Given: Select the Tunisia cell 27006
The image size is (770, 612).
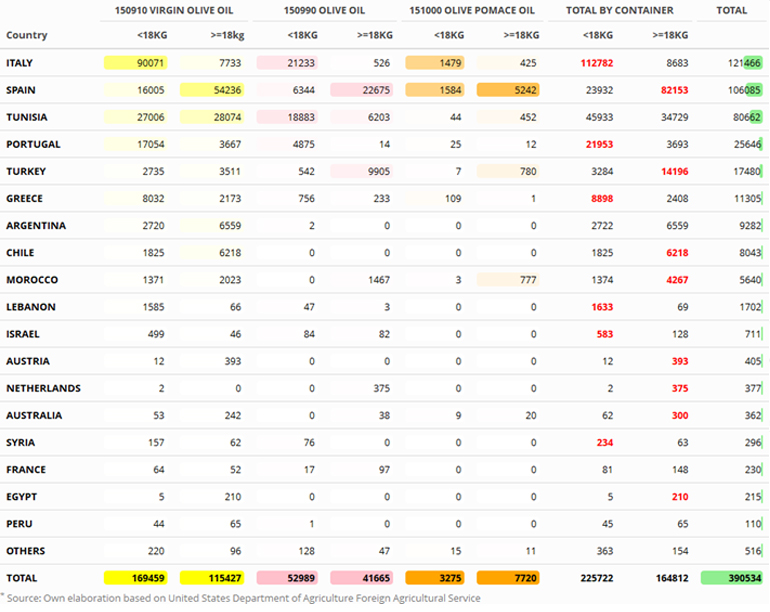Looking at the screenshot, I should click(136, 117).
